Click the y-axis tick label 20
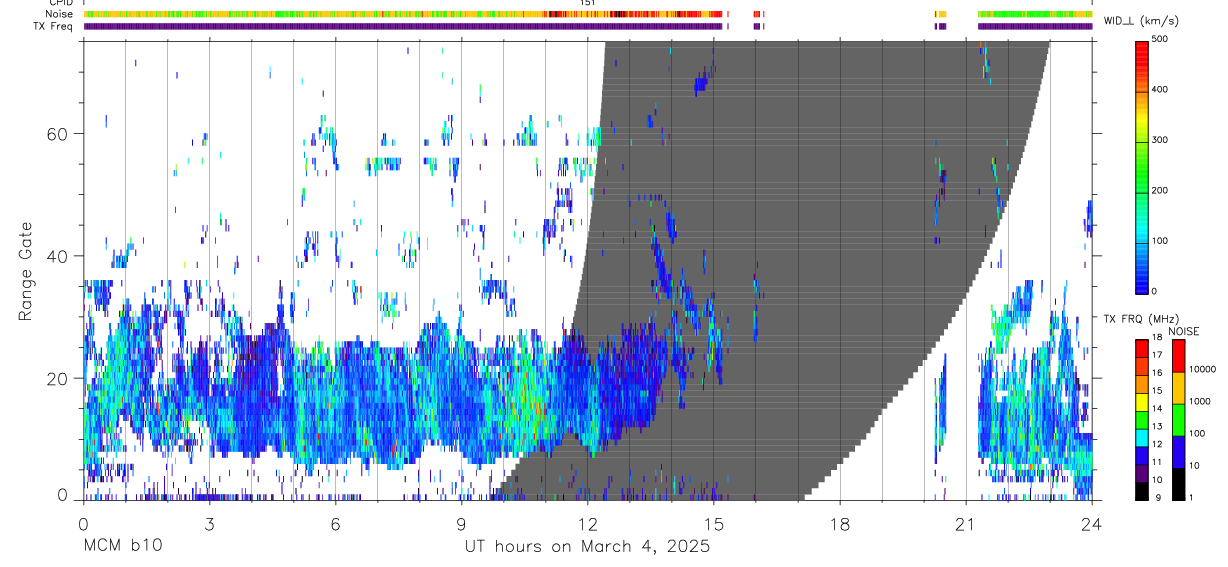This screenshot has height=567, width=1228. click(x=59, y=378)
